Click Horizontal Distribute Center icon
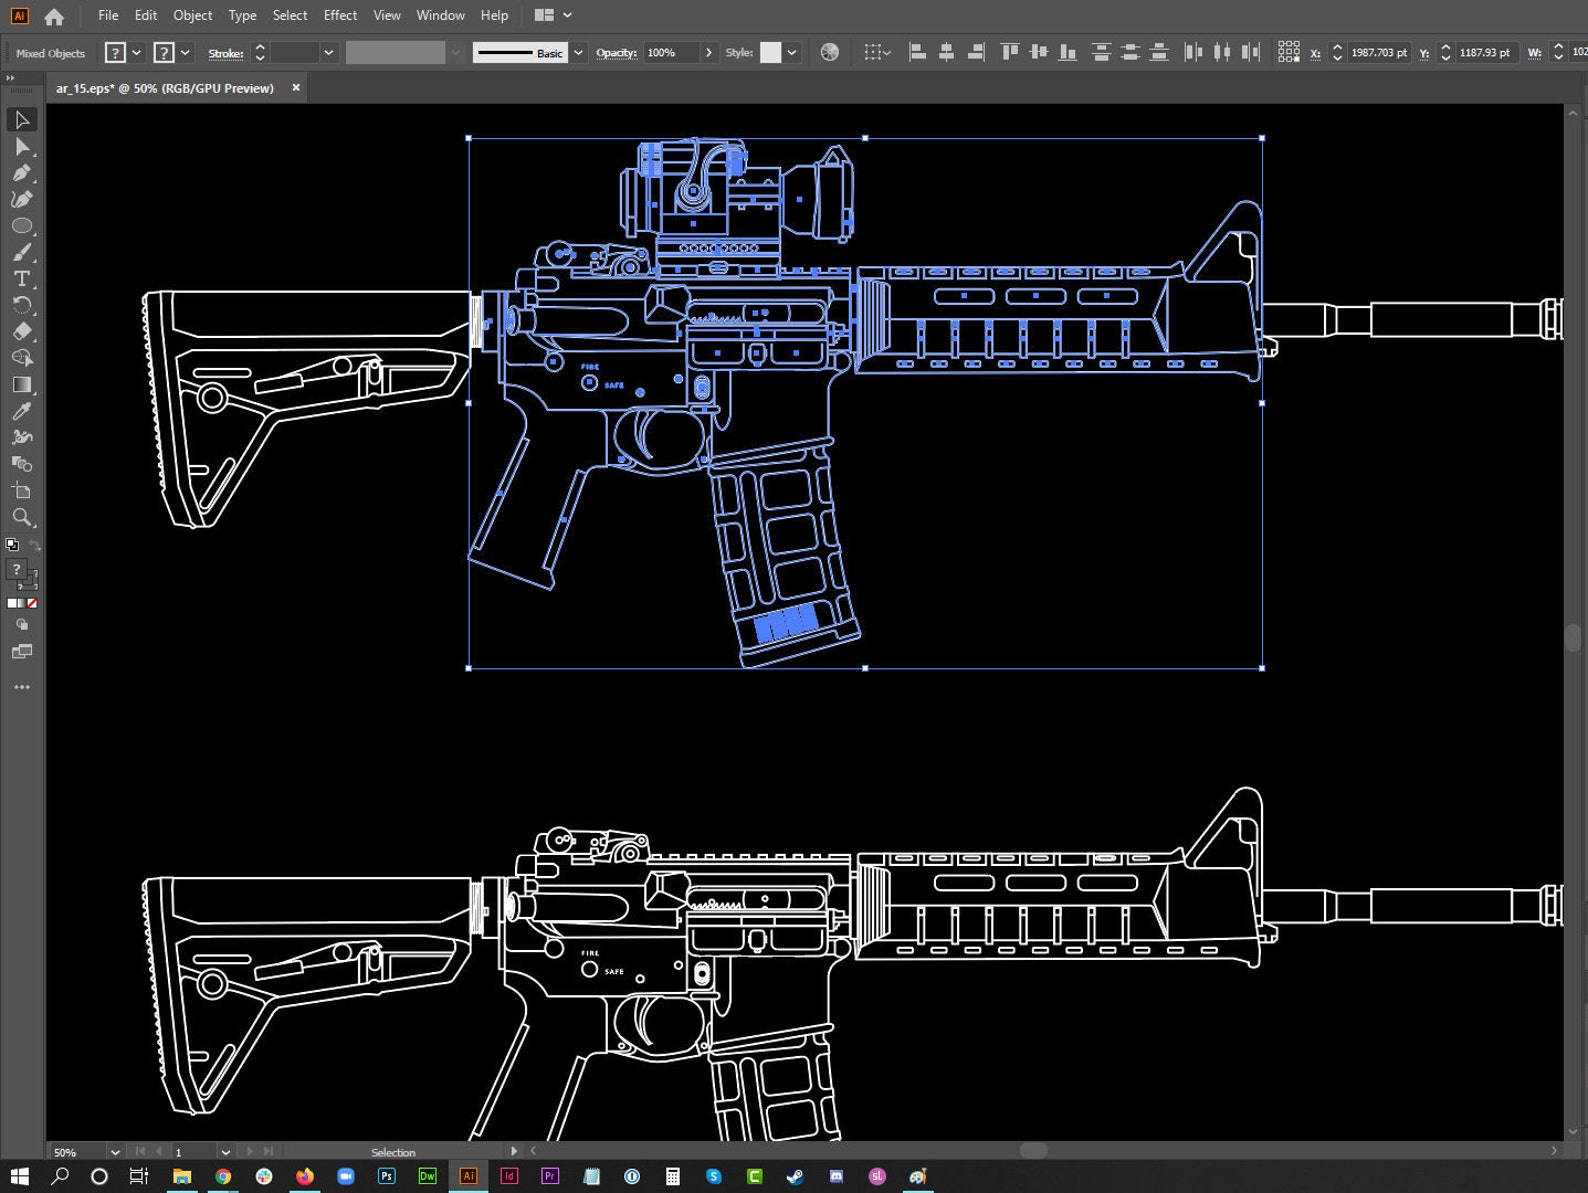 (1222, 52)
